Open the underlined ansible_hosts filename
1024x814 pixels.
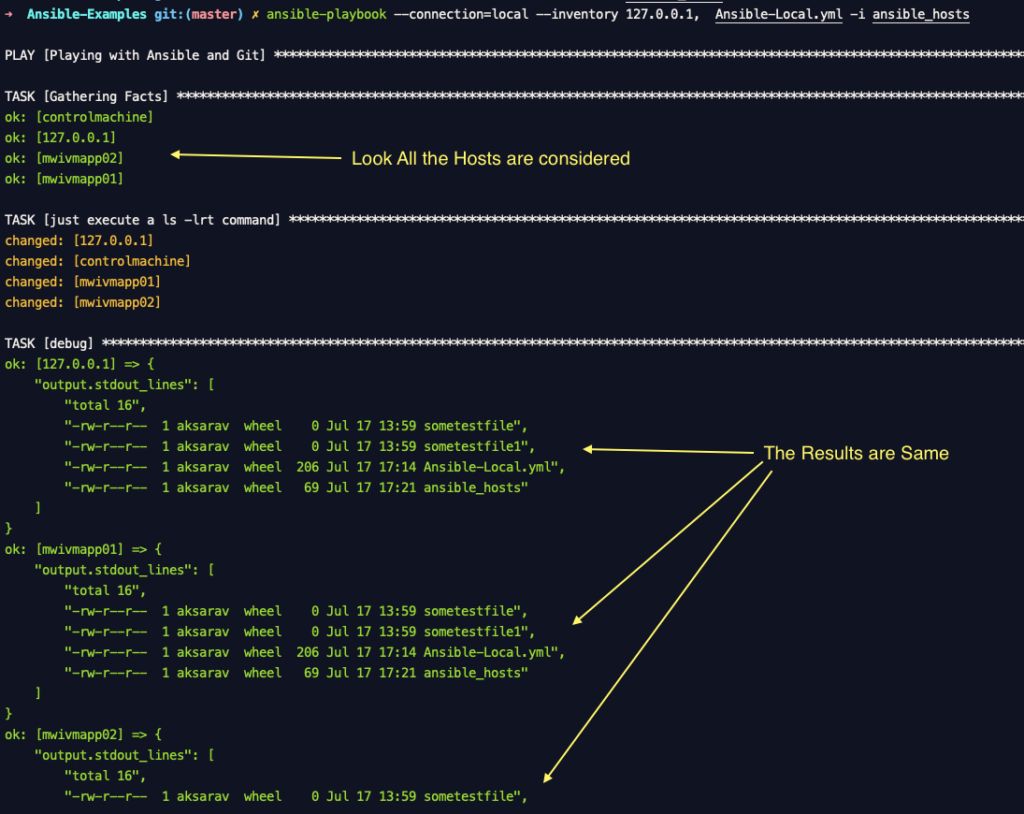click(921, 14)
